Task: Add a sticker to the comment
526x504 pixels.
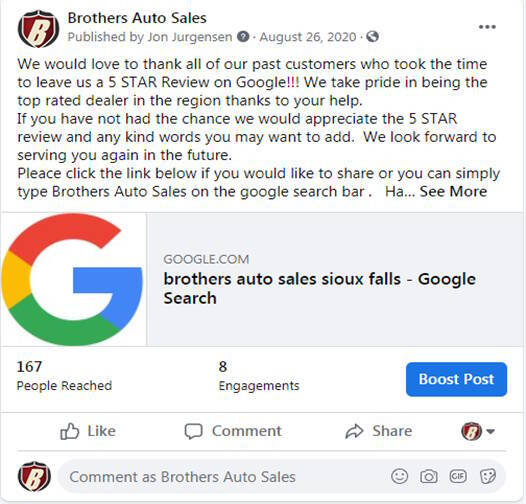Action: (487, 476)
